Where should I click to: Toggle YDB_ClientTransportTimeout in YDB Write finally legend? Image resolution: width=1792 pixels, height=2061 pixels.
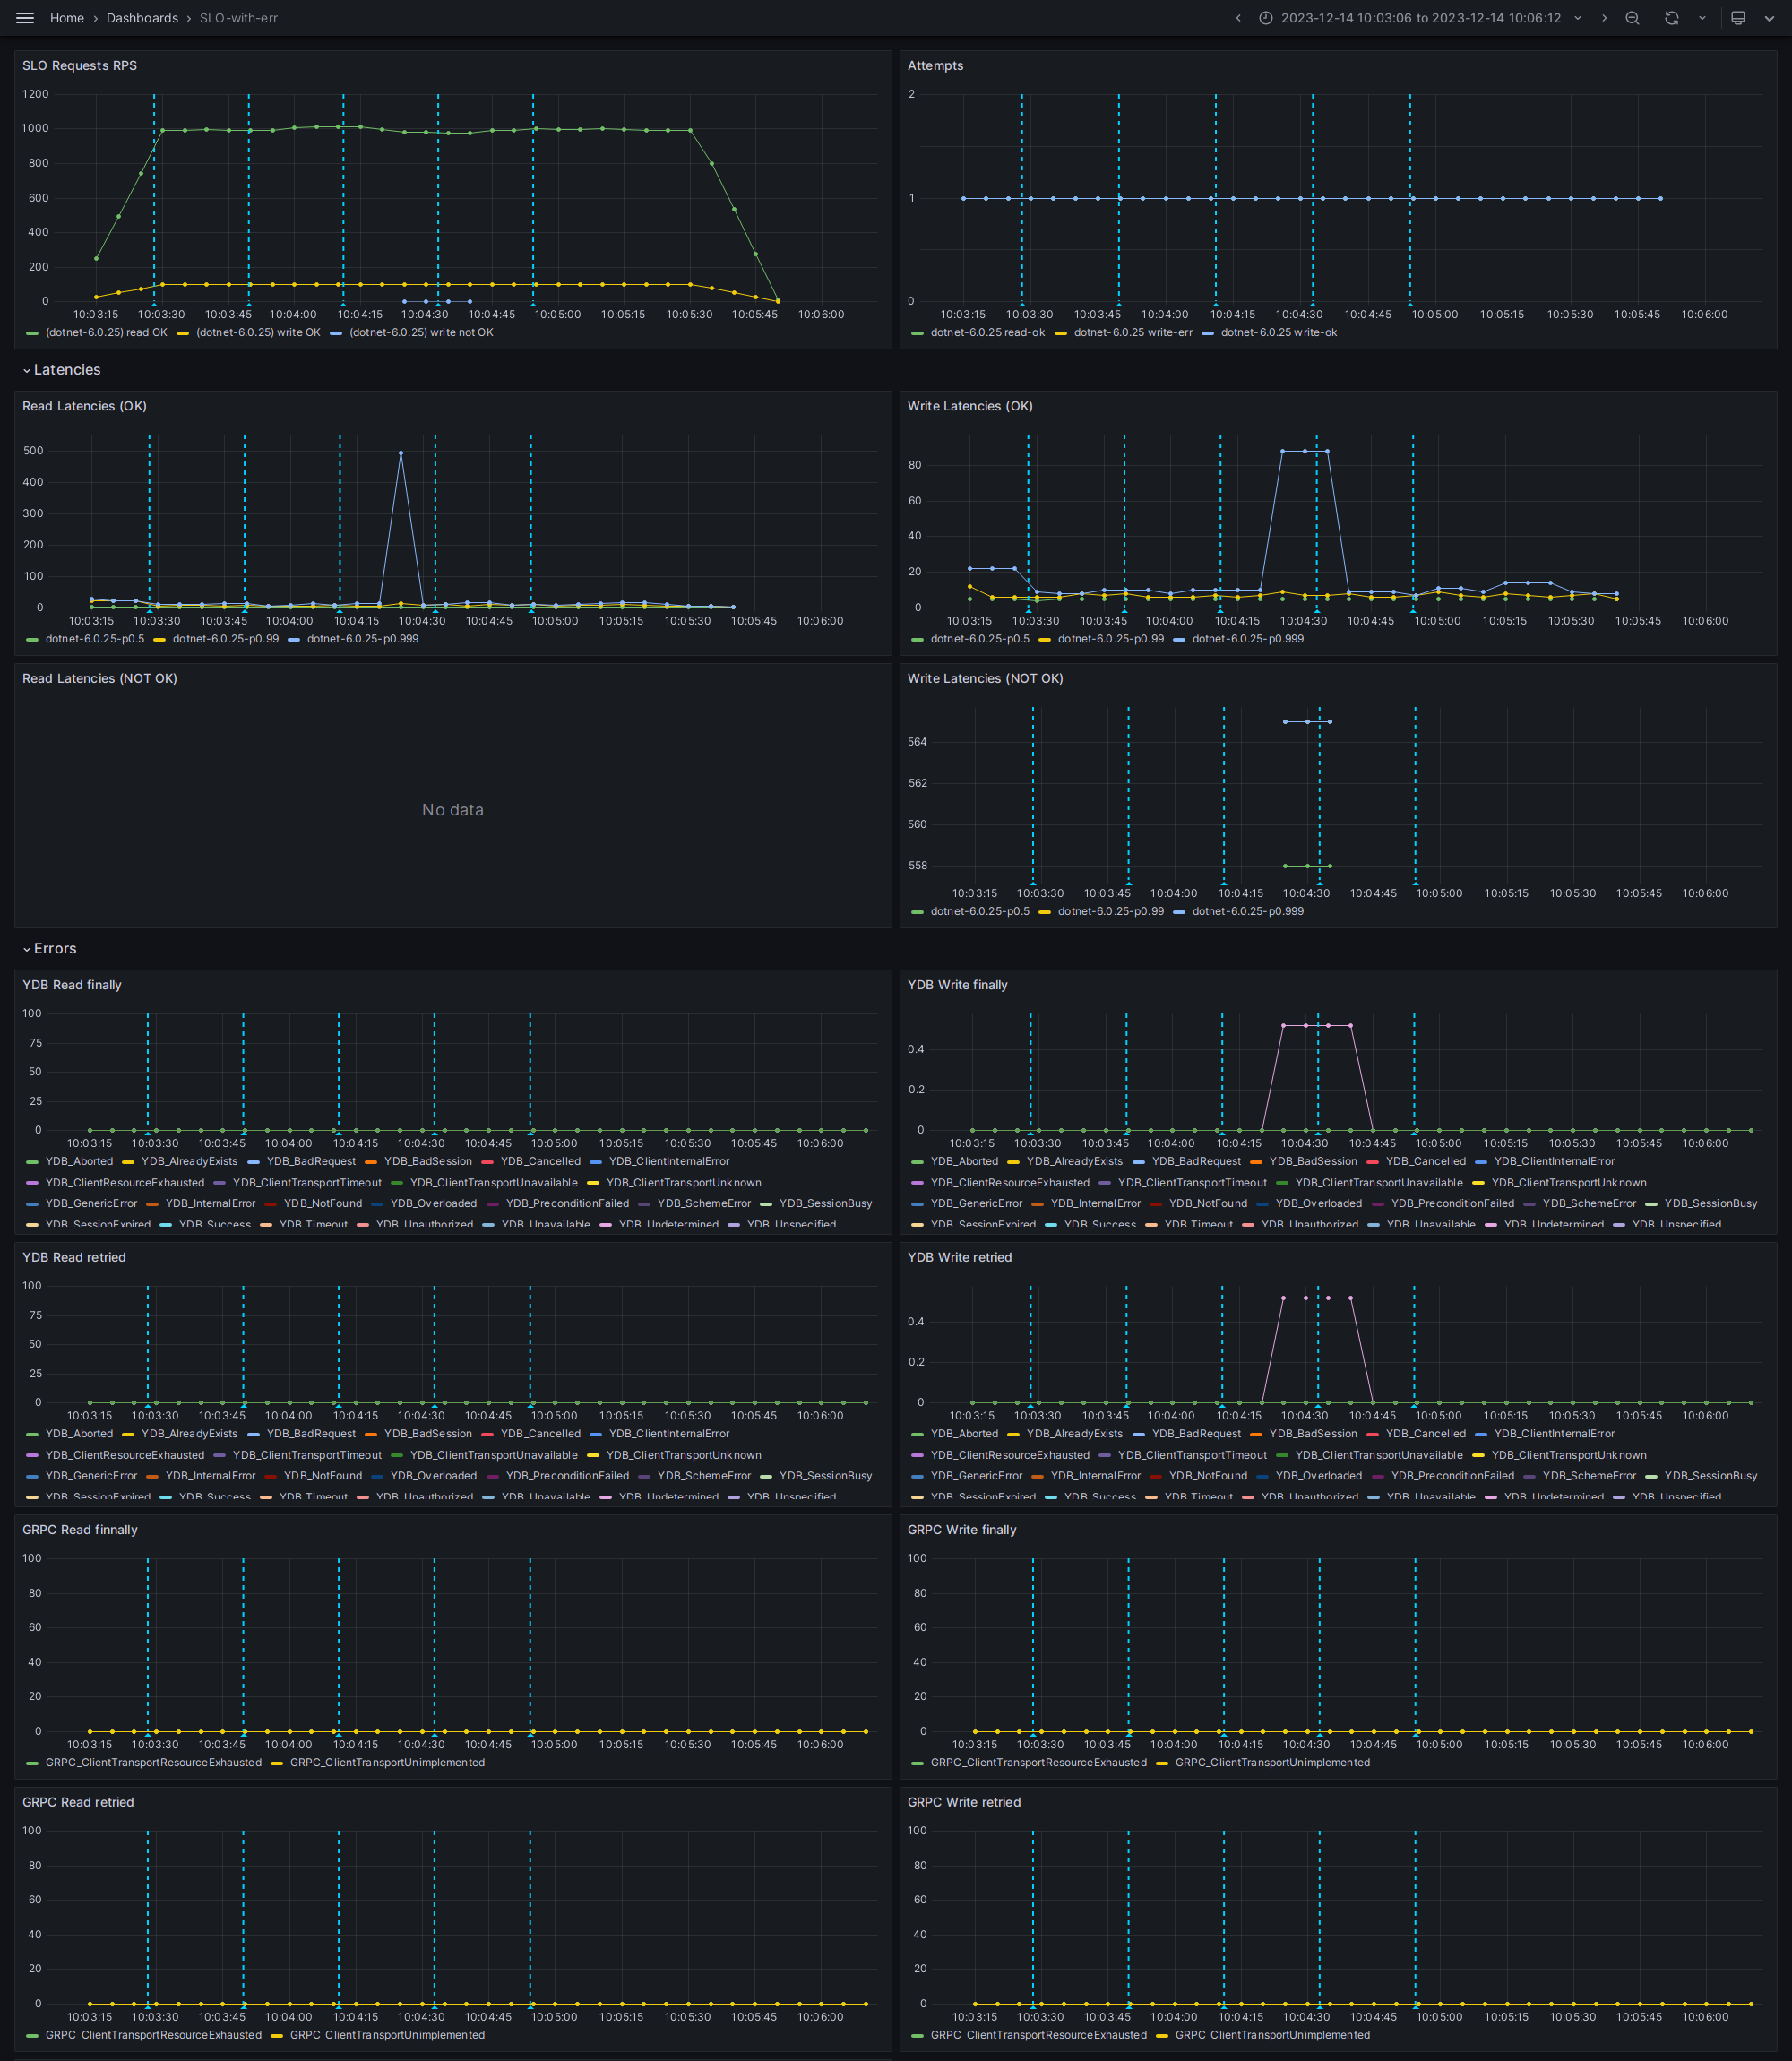[x=1192, y=1183]
